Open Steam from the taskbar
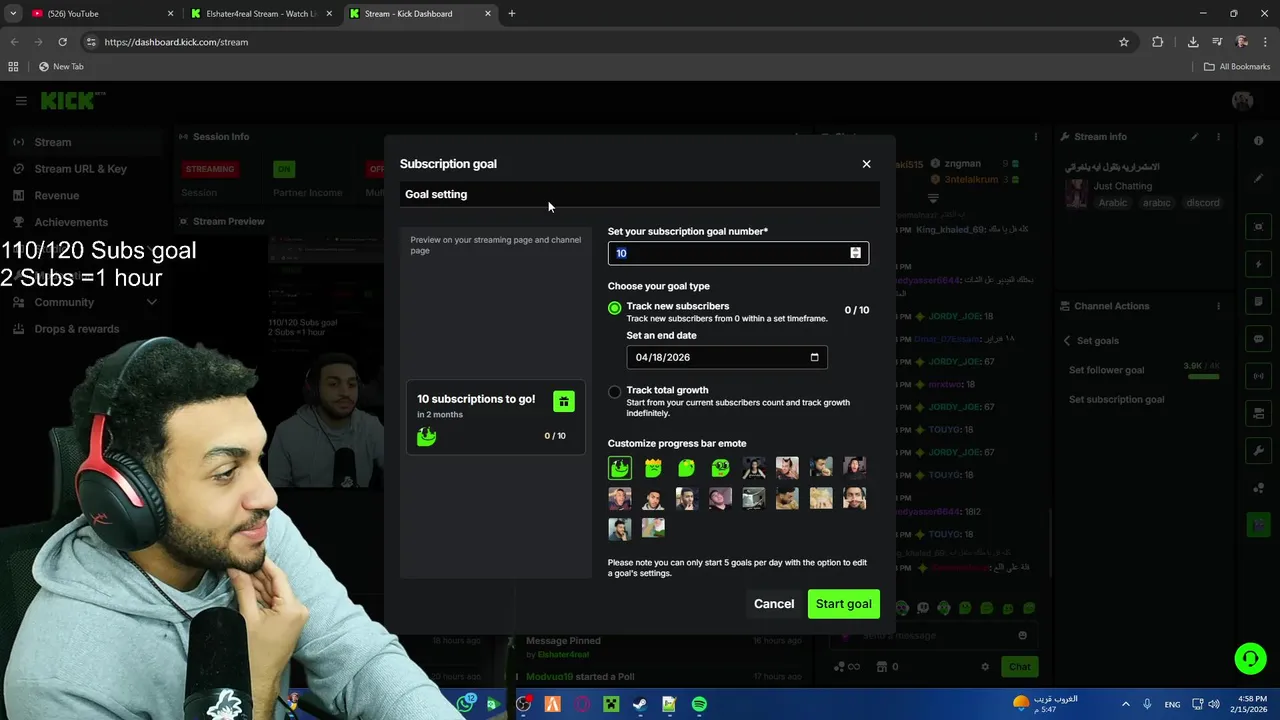1280x720 pixels. point(640,704)
